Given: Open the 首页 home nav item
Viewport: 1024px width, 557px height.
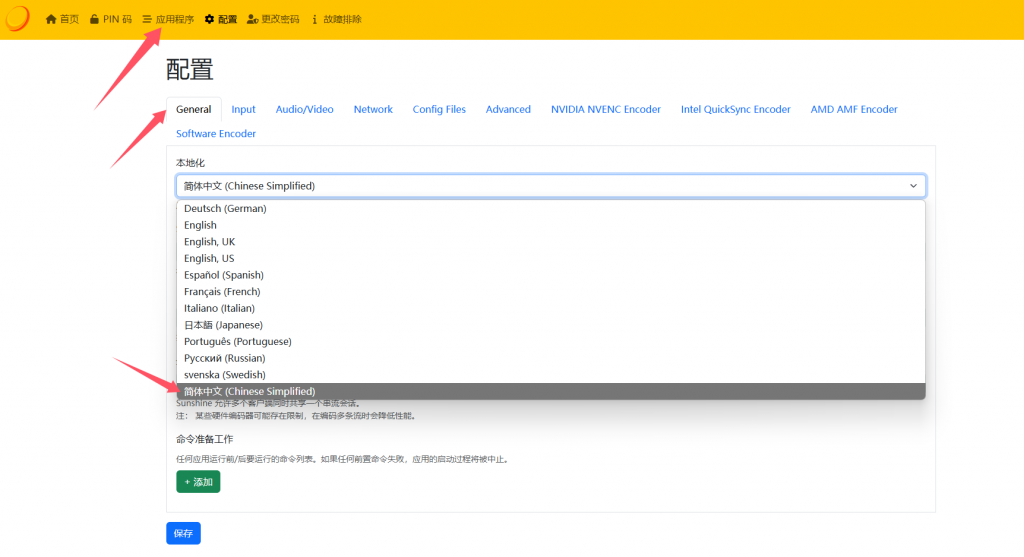Looking at the screenshot, I should (x=62, y=20).
